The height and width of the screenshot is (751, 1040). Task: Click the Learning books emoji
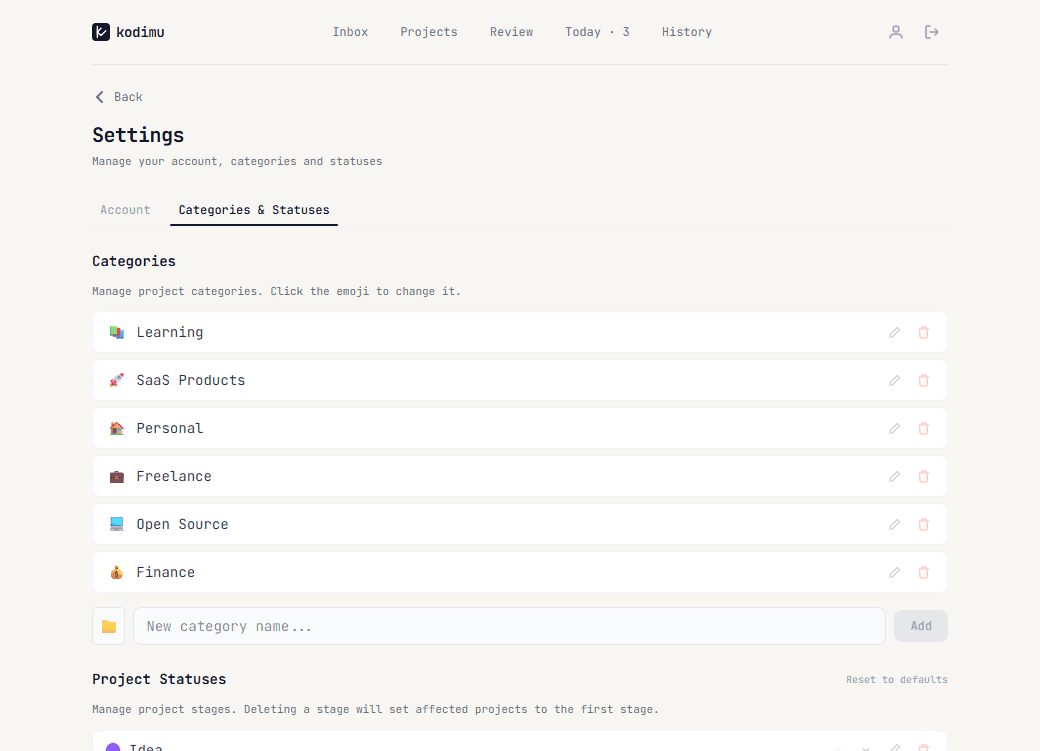(117, 333)
